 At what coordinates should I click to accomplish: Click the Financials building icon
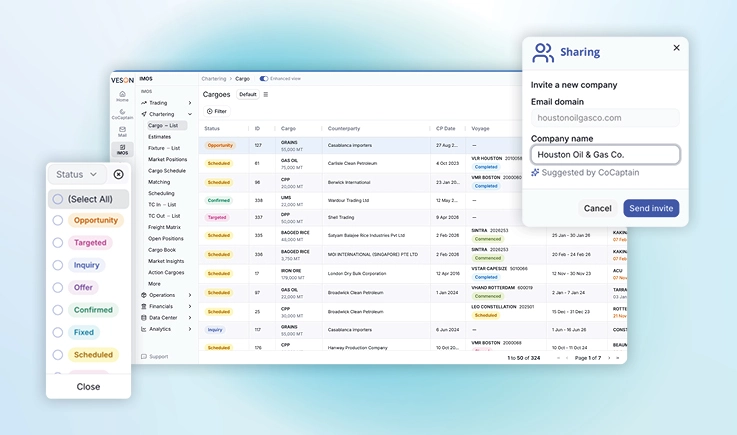144,306
